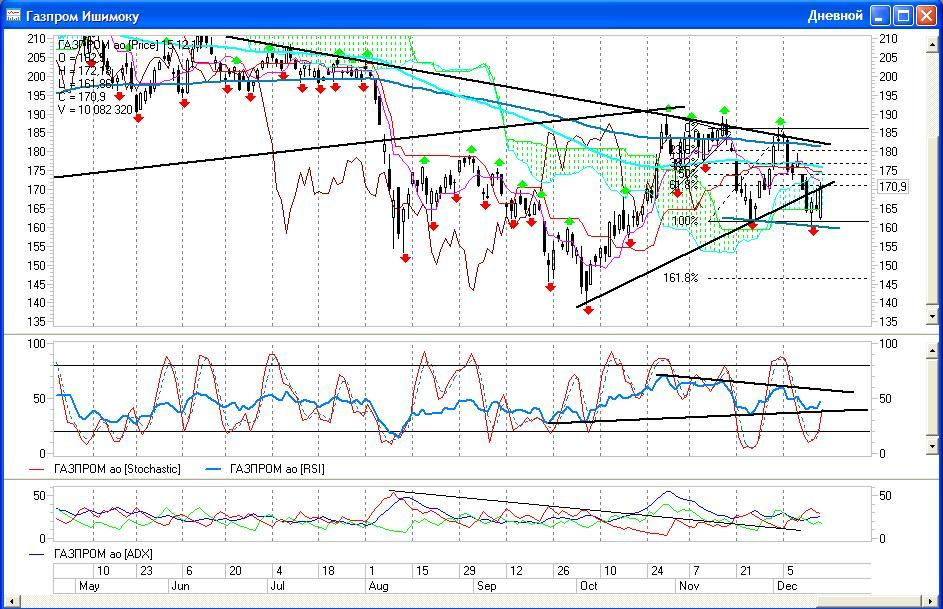Image resolution: width=943 pixels, height=609 pixels.
Task: Click the Dec label on the time axis
Action: click(787, 586)
